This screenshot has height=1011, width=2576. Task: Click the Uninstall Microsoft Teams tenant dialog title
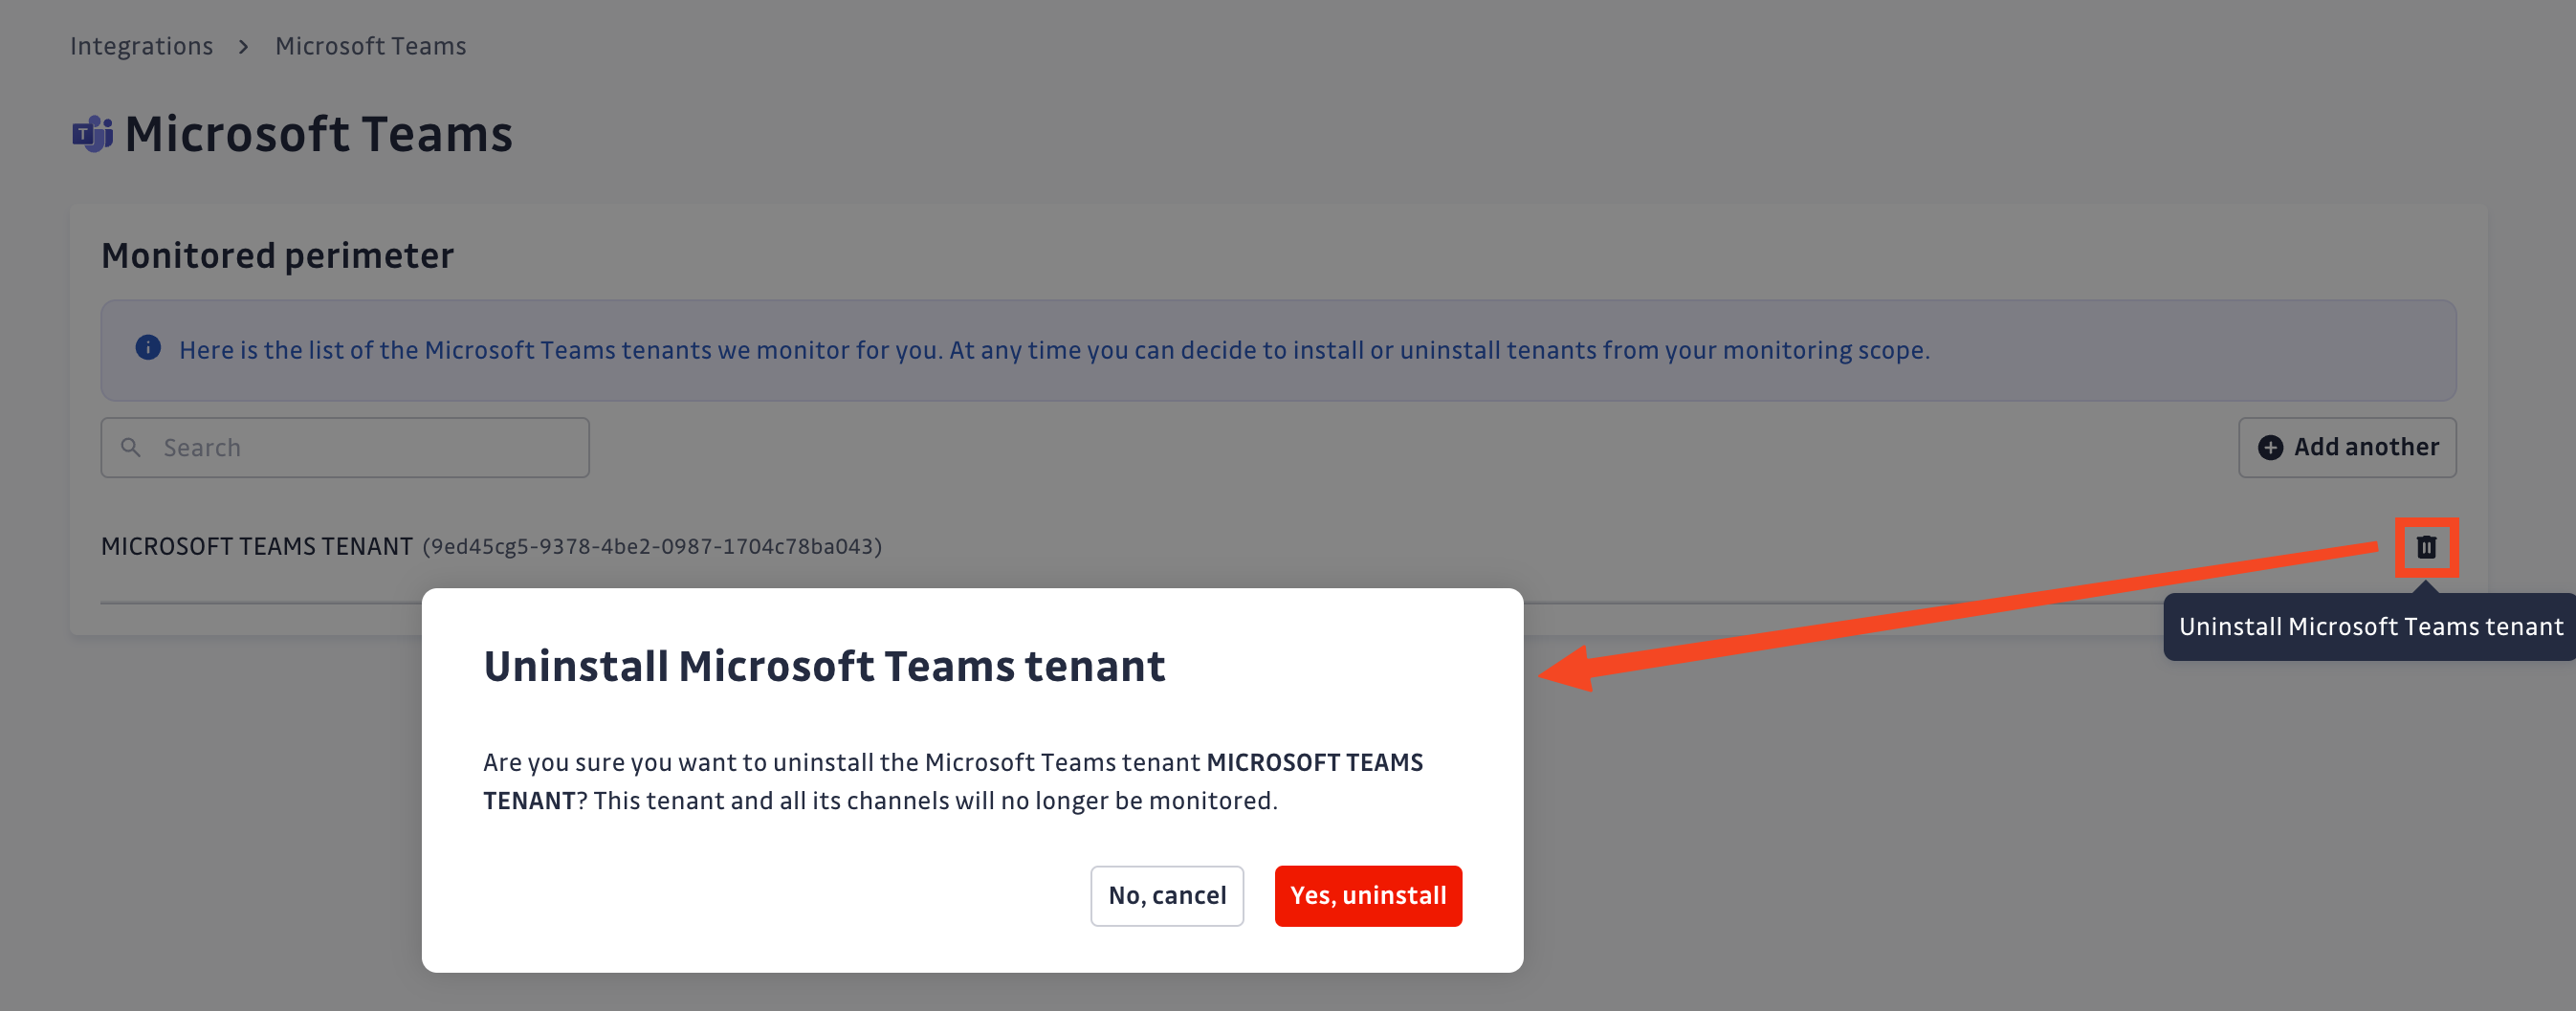tap(824, 666)
